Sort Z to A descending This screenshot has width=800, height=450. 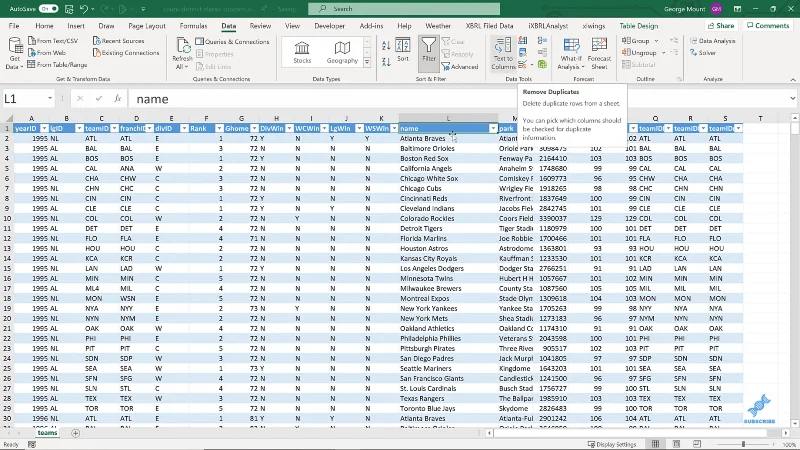tap(386, 61)
